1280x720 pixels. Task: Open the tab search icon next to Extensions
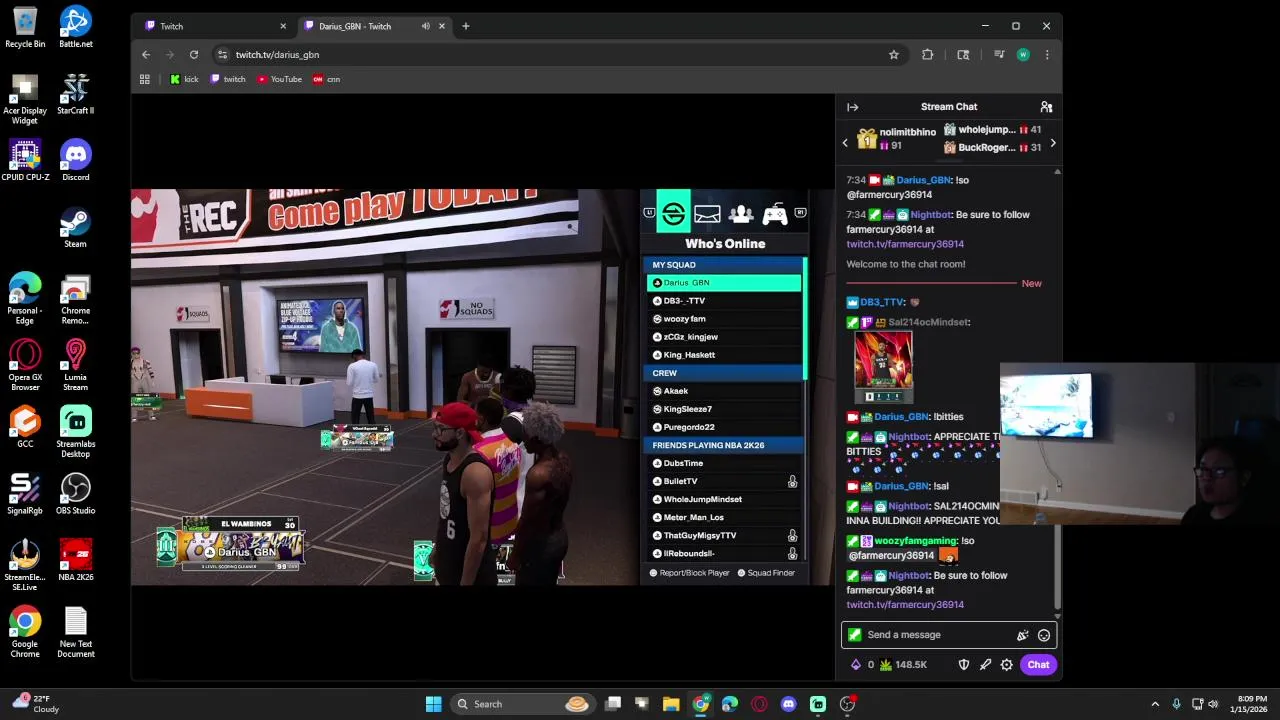click(x=963, y=55)
